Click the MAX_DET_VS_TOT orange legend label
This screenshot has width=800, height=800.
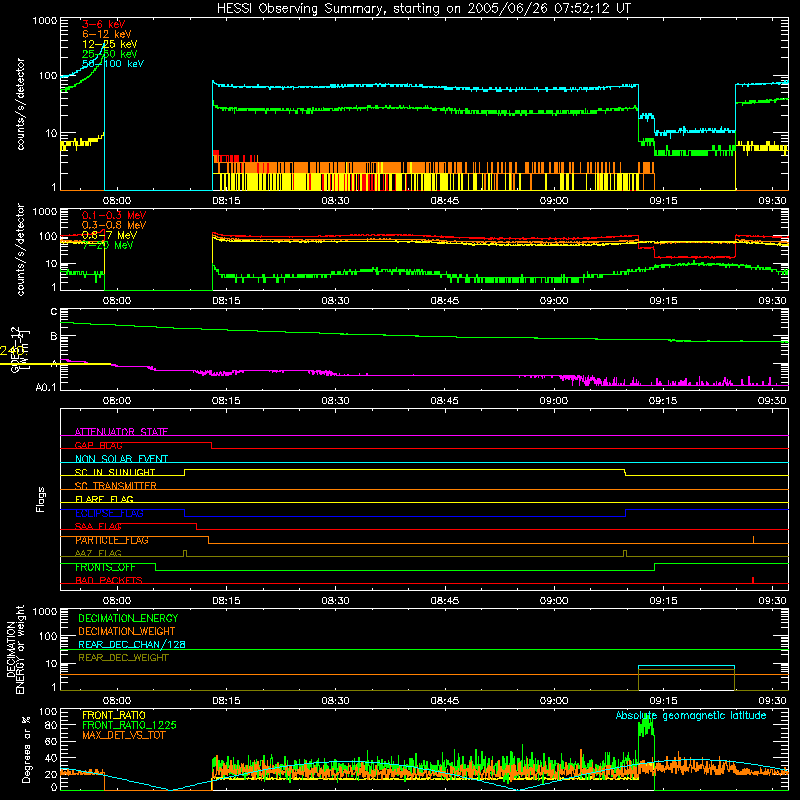pos(123,735)
